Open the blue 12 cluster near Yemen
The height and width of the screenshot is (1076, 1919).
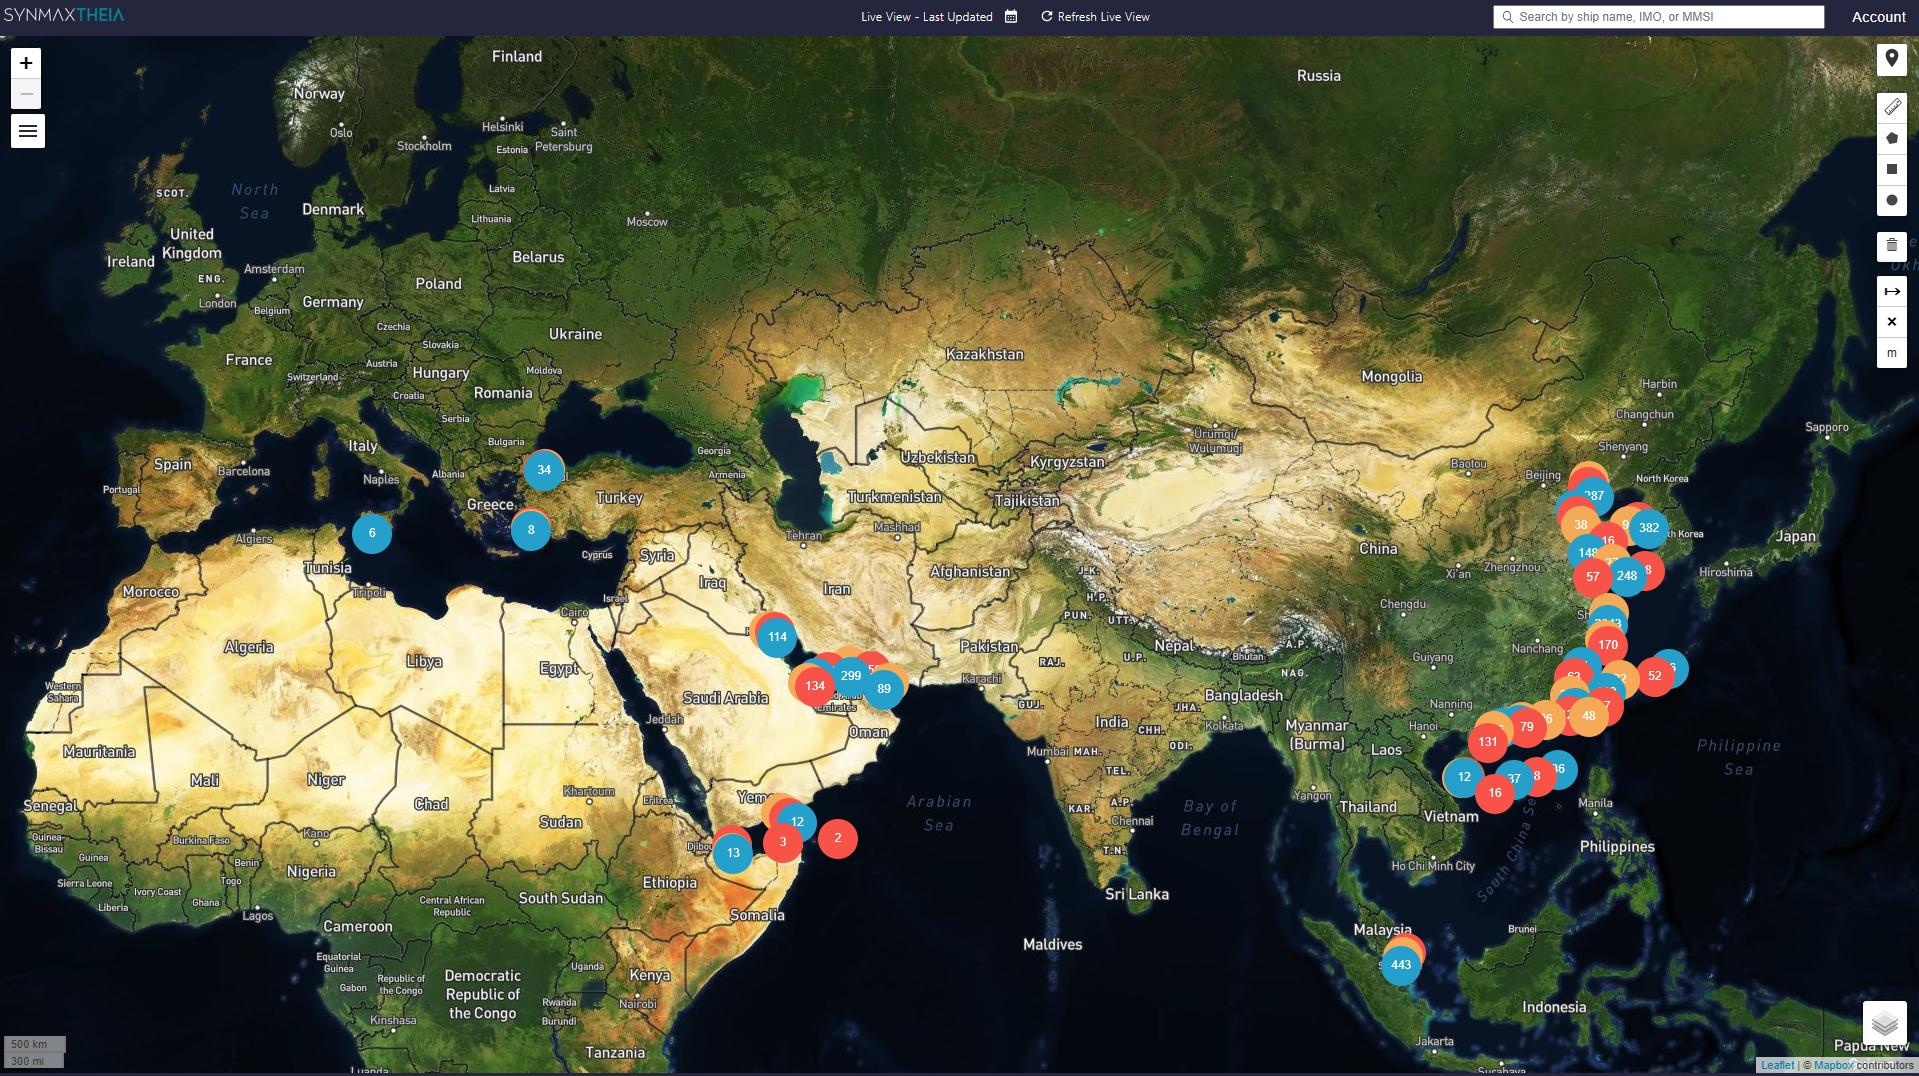[x=797, y=822]
